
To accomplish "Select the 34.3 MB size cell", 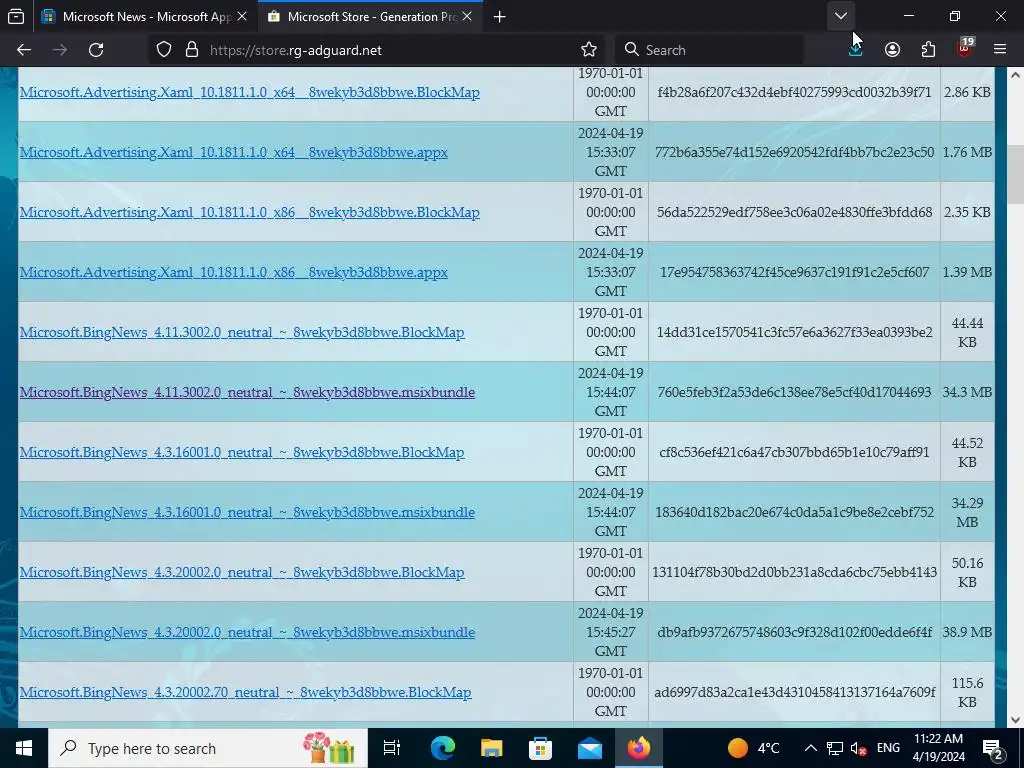I will [967, 392].
